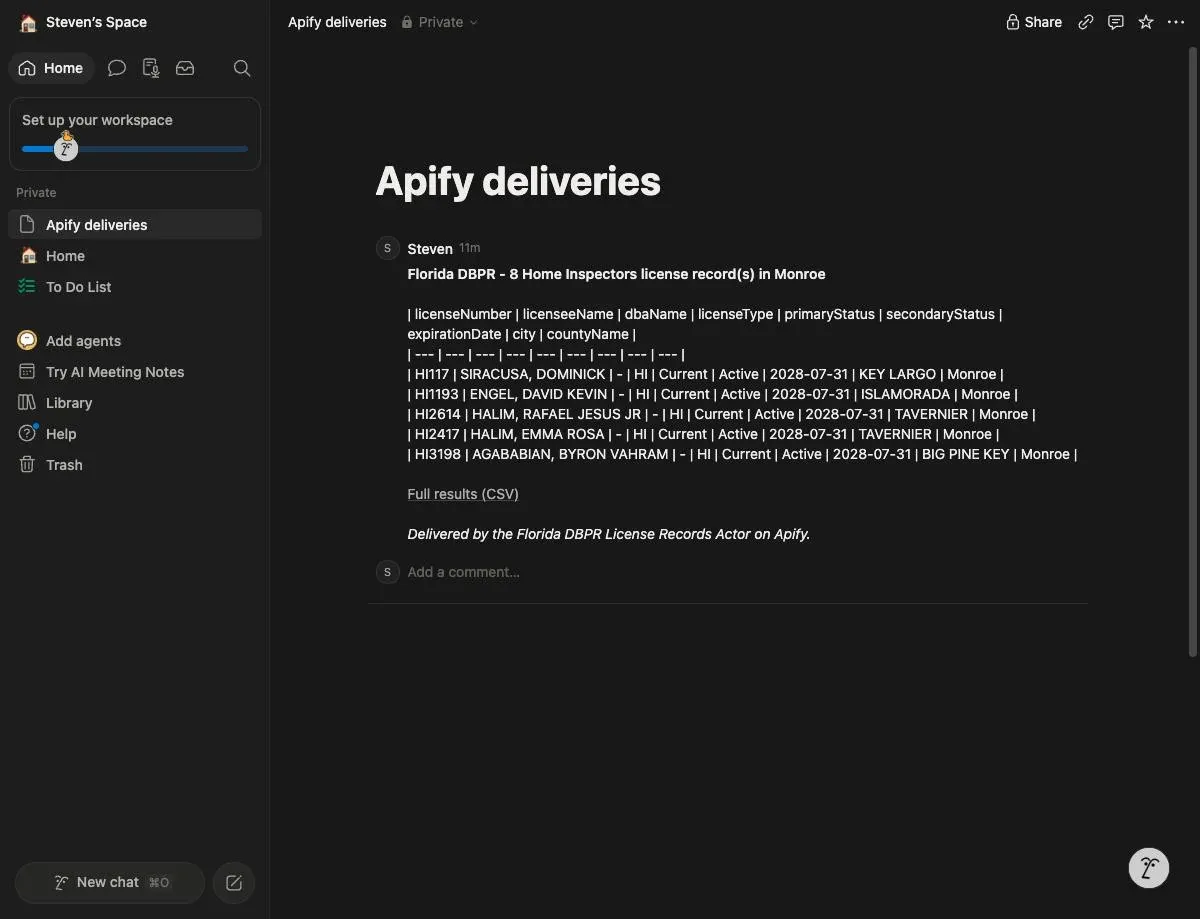Open the Full results (CSV) link

click(x=463, y=494)
